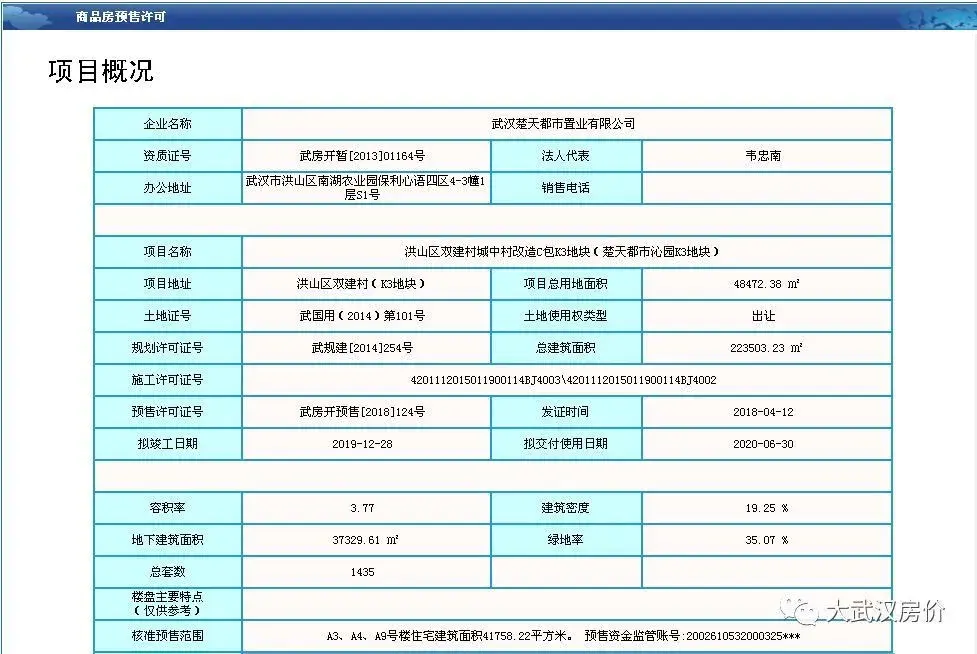Click the 办公地址 label cell
Viewport: 977px width, 654px height.
coord(168,187)
